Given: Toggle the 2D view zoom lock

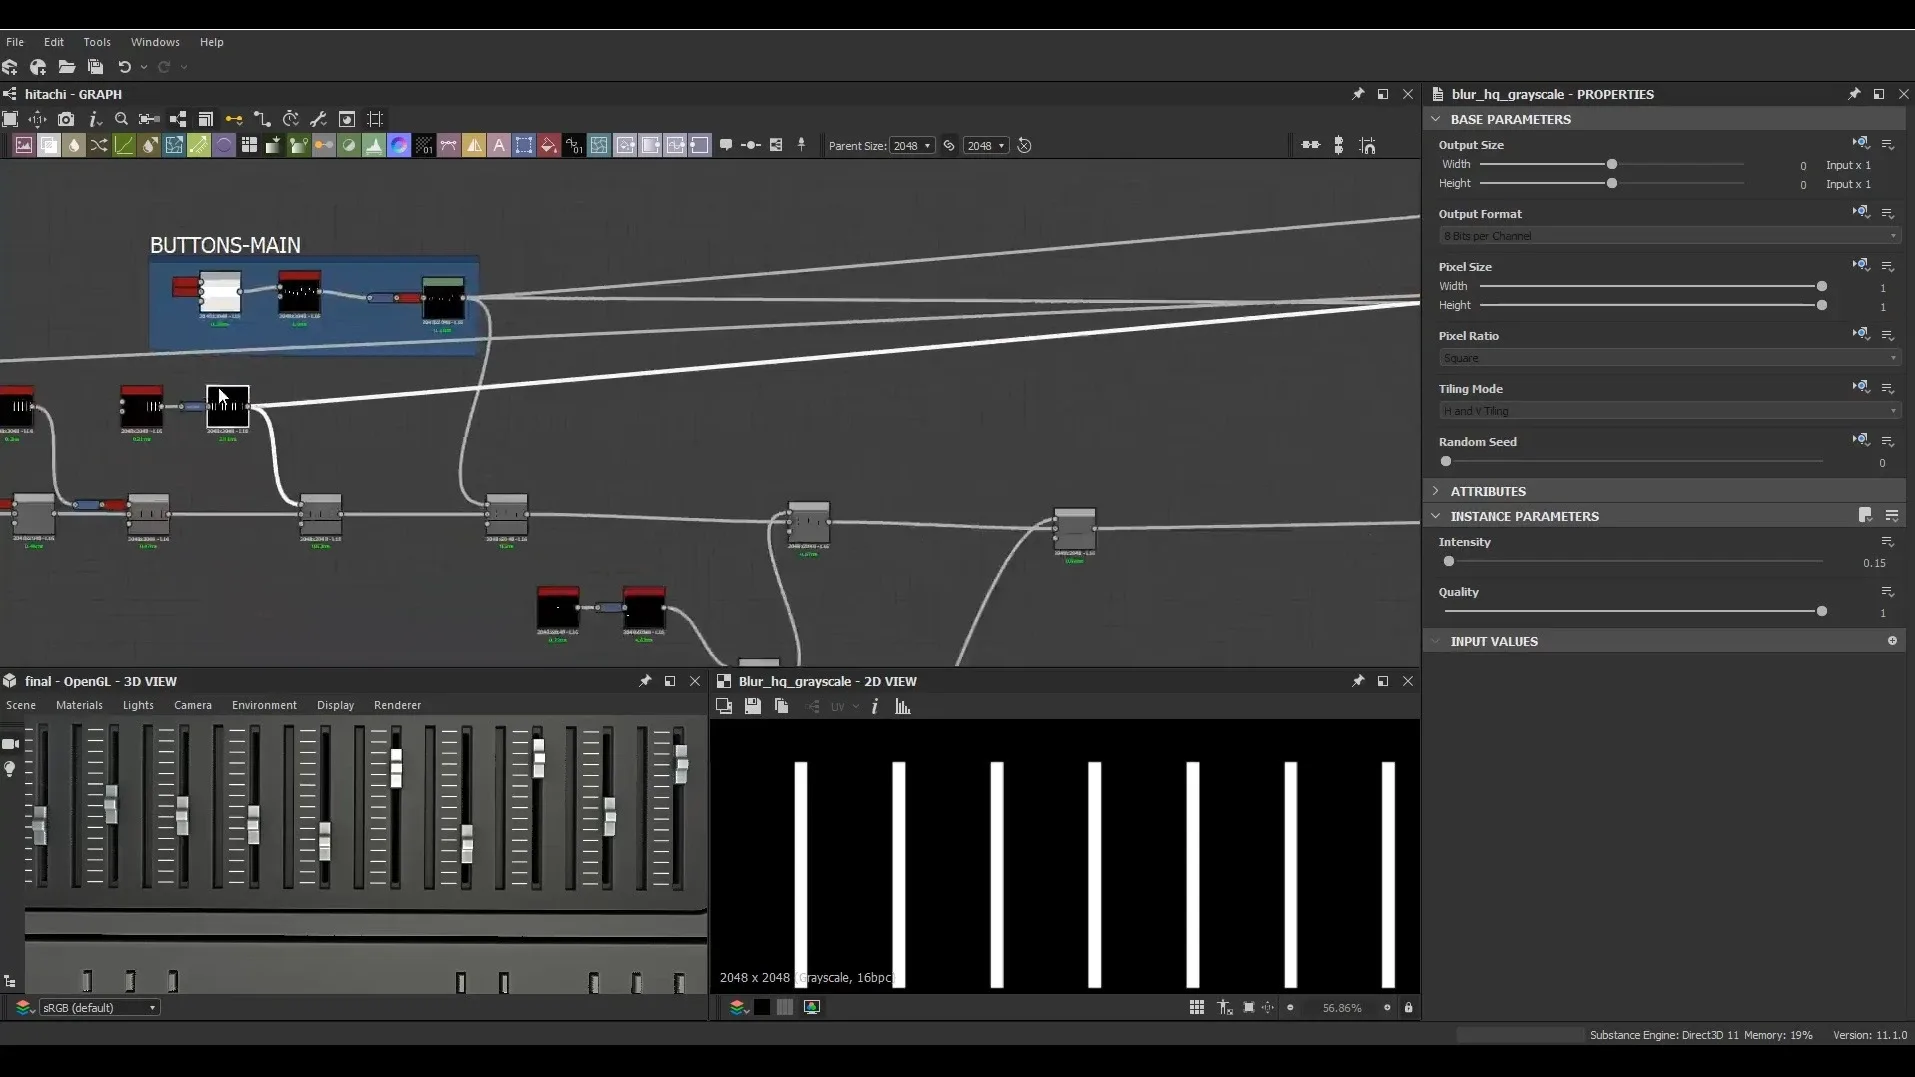Looking at the screenshot, I should 1409,1008.
